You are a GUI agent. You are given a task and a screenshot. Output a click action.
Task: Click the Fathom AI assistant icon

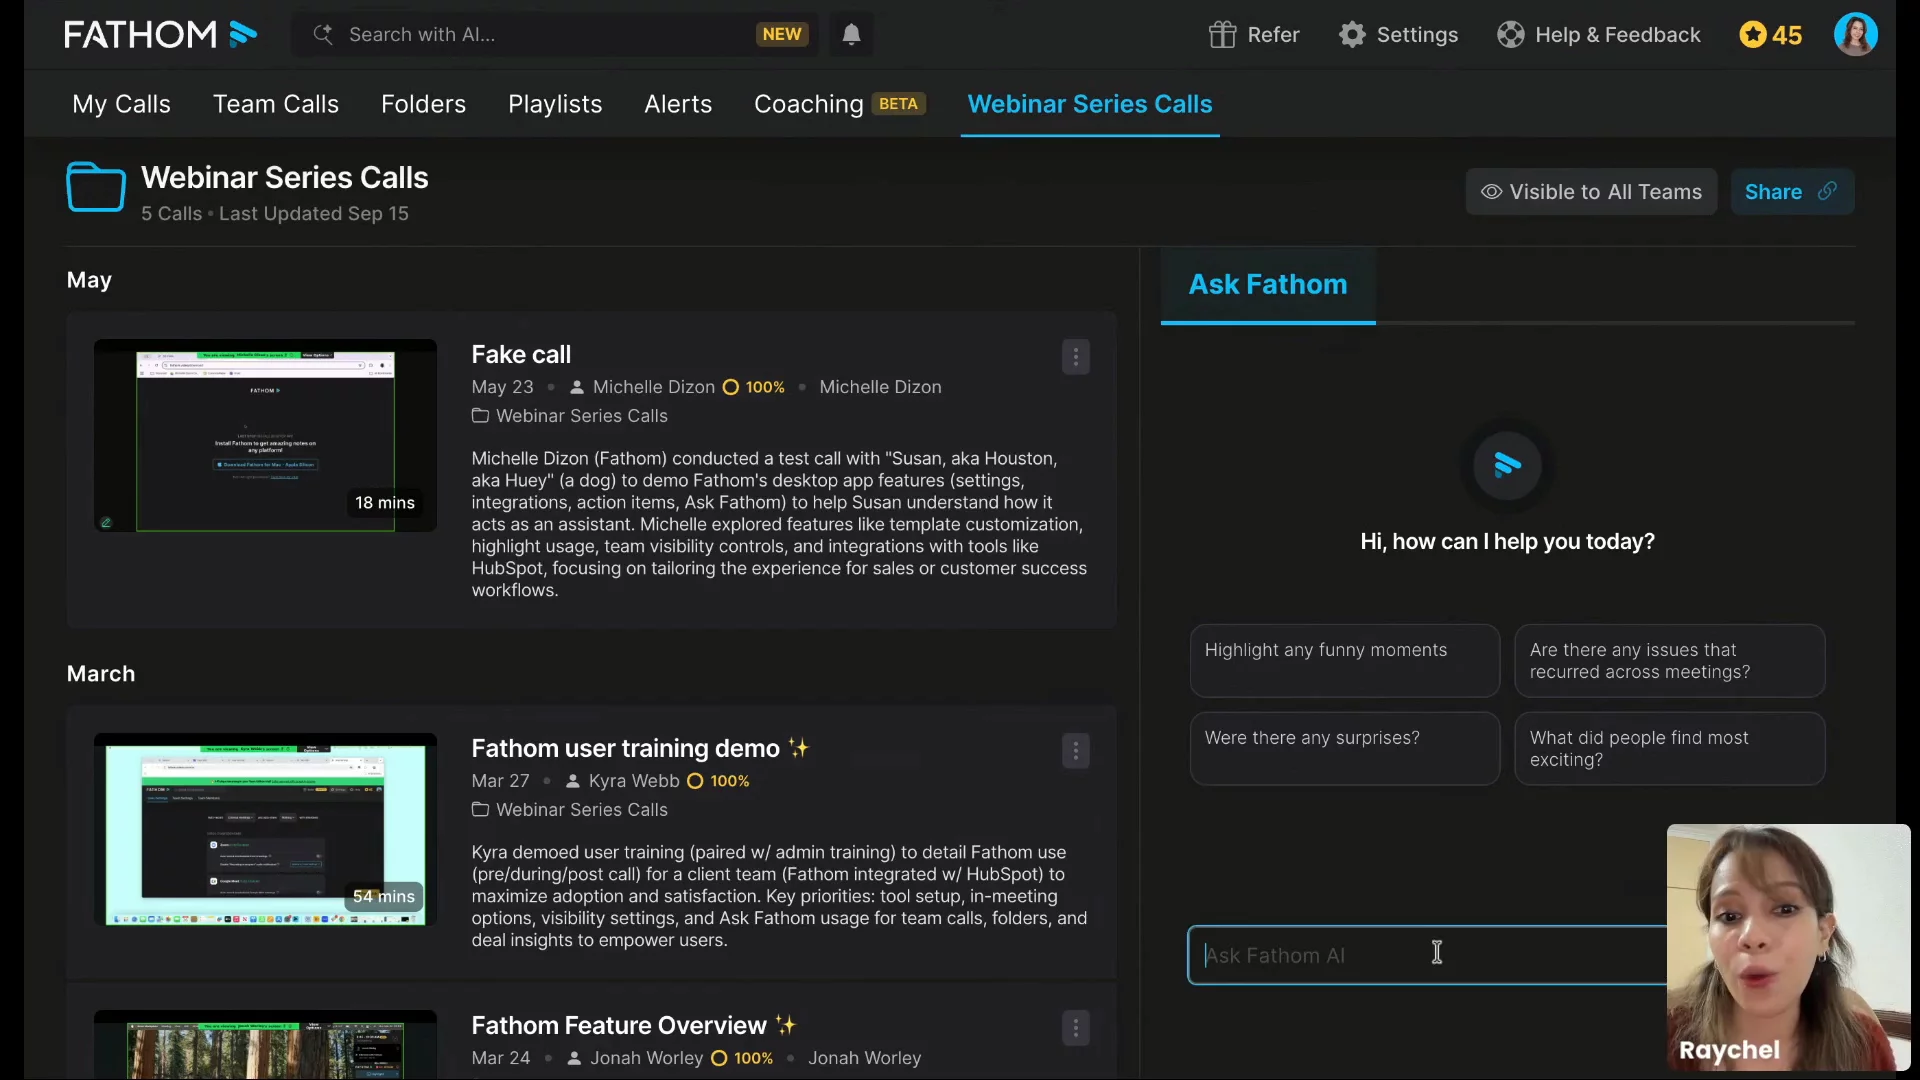pyautogui.click(x=1507, y=465)
